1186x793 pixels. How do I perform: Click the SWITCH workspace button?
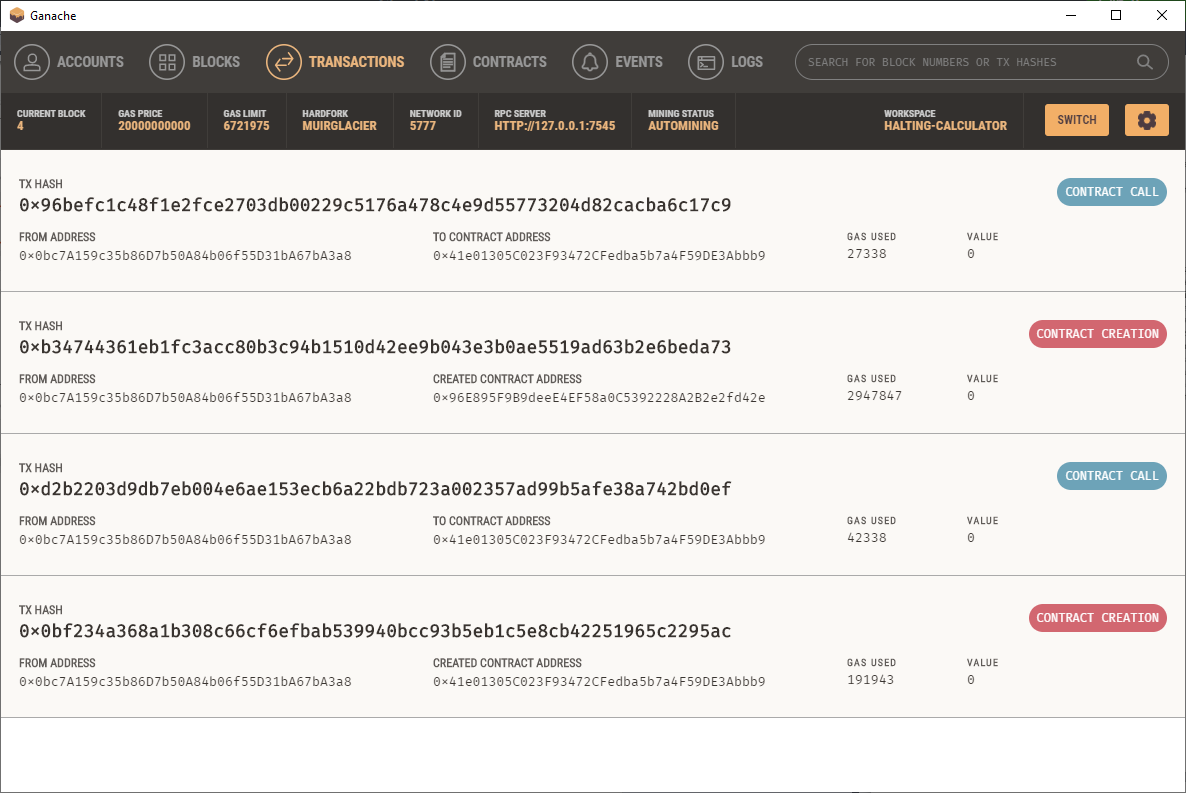coord(1076,119)
